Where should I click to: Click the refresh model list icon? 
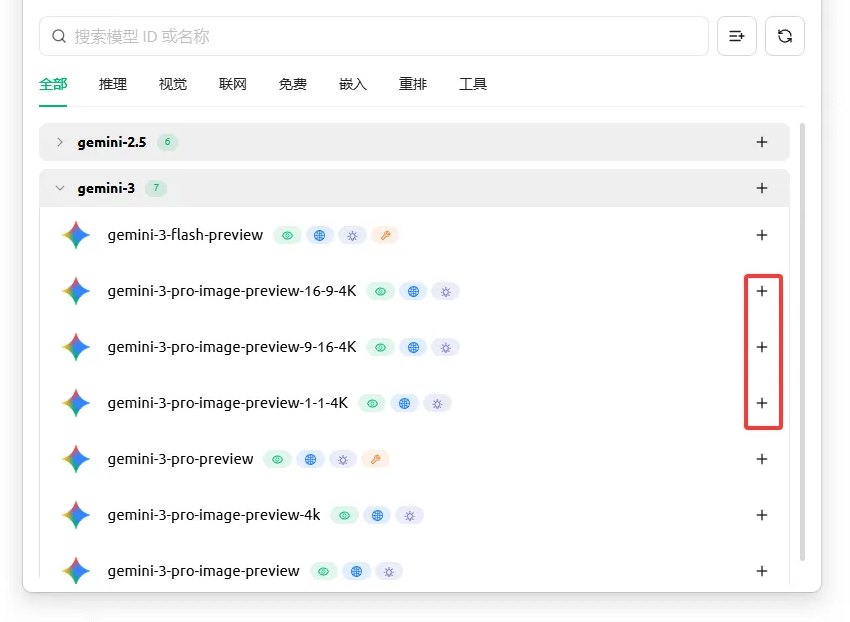[784, 36]
